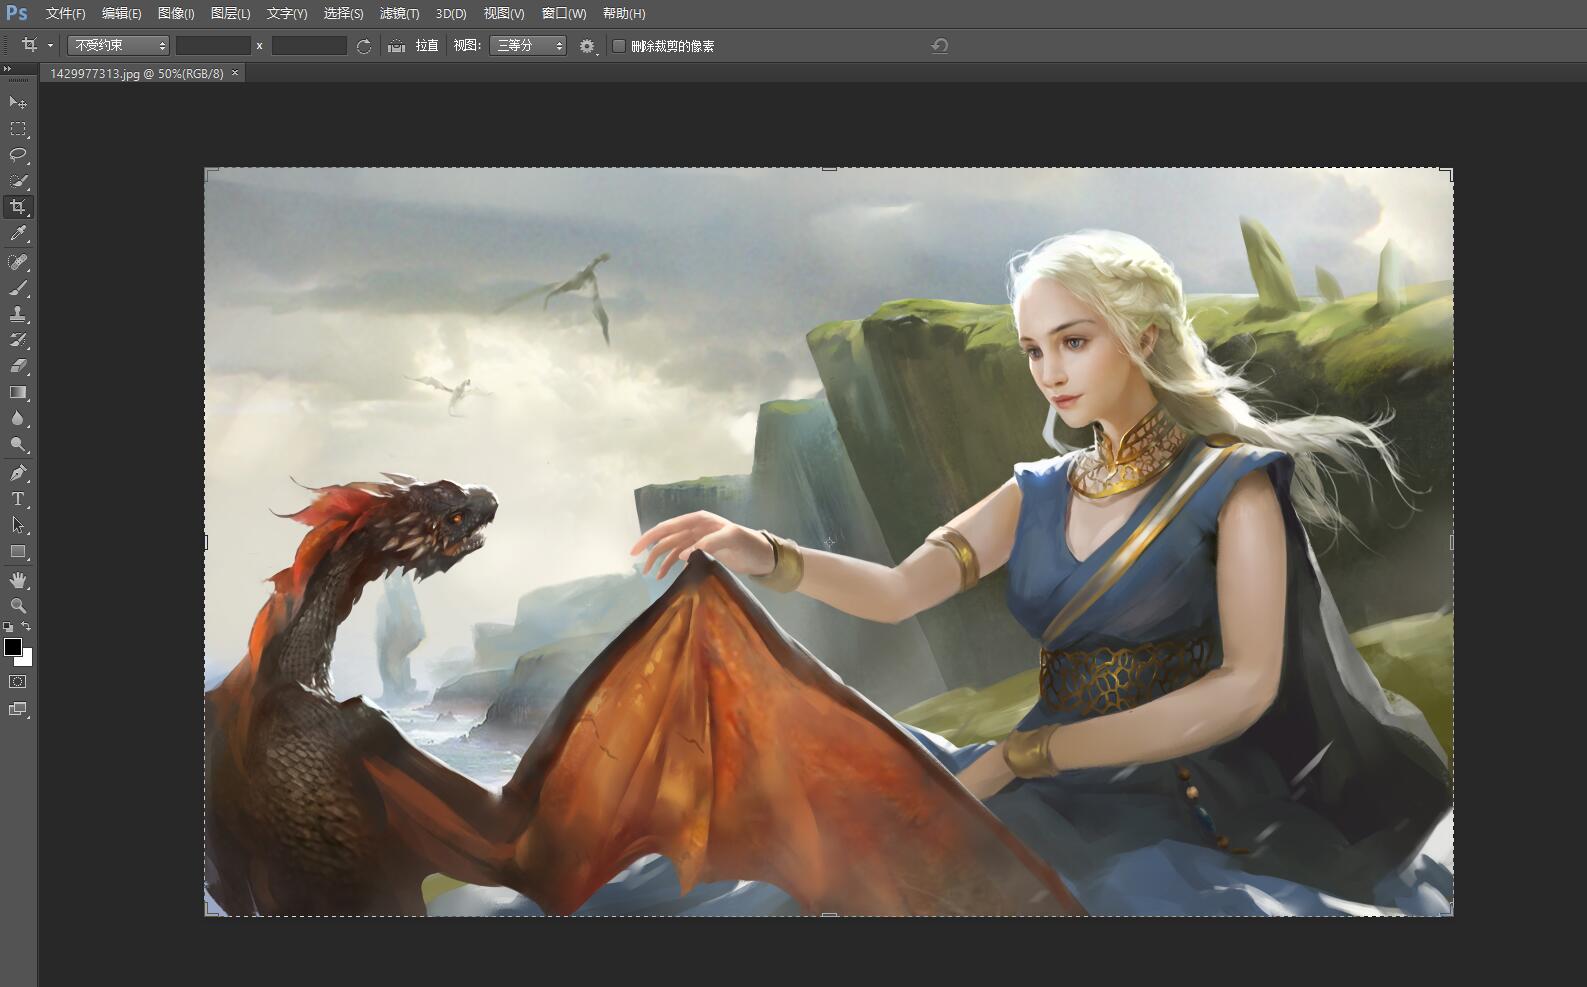The height and width of the screenshot is (987, 1587).
Task: Open the 三等分 overlay view dropdown
Action: (528, 46)
